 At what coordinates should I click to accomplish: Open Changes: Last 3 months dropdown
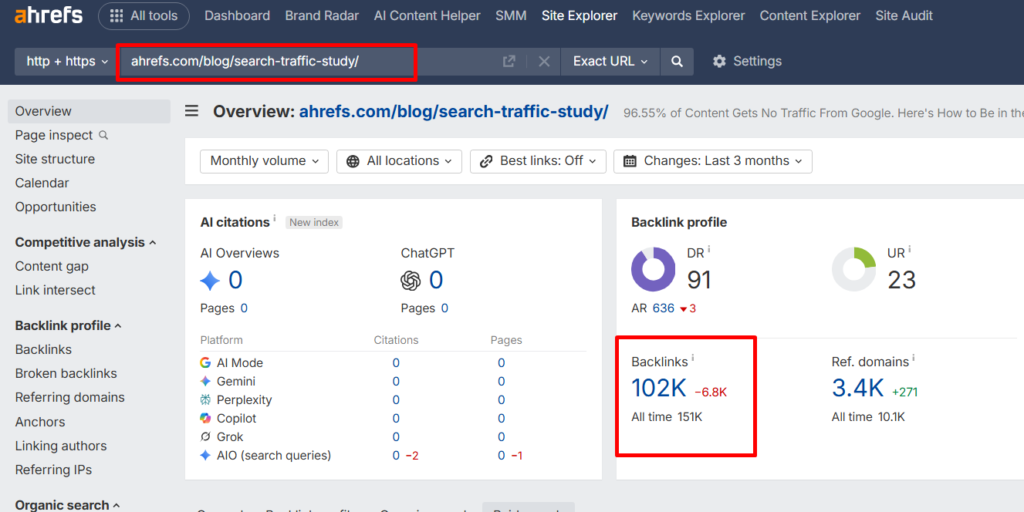713,161
